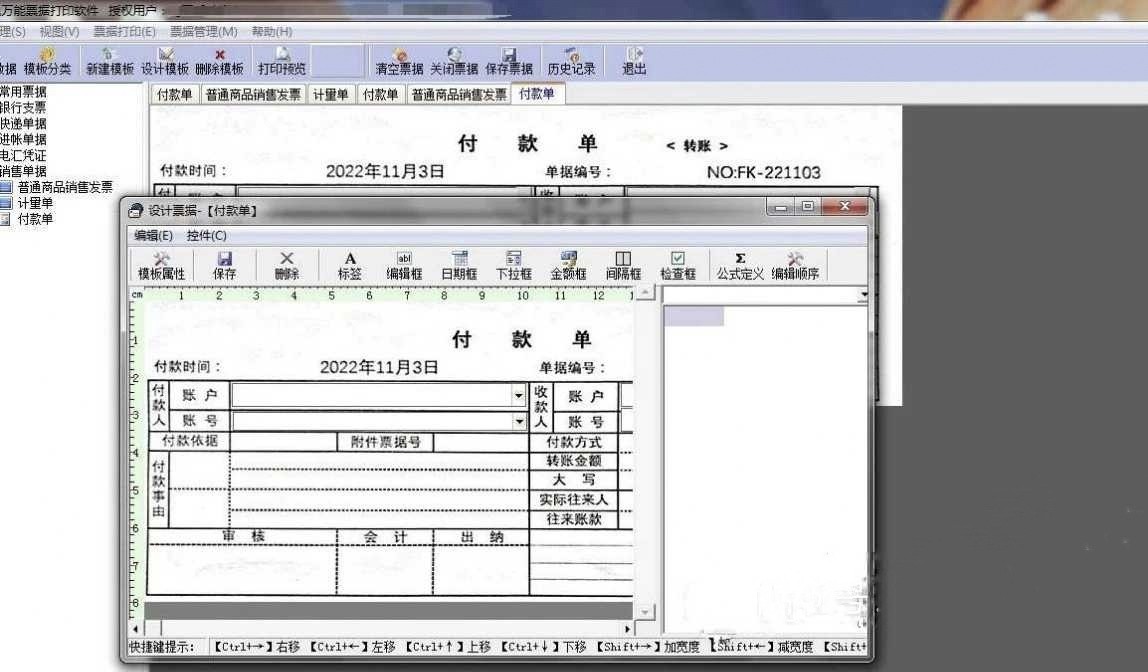Click the 退出 exit icon

click(634, 61)
